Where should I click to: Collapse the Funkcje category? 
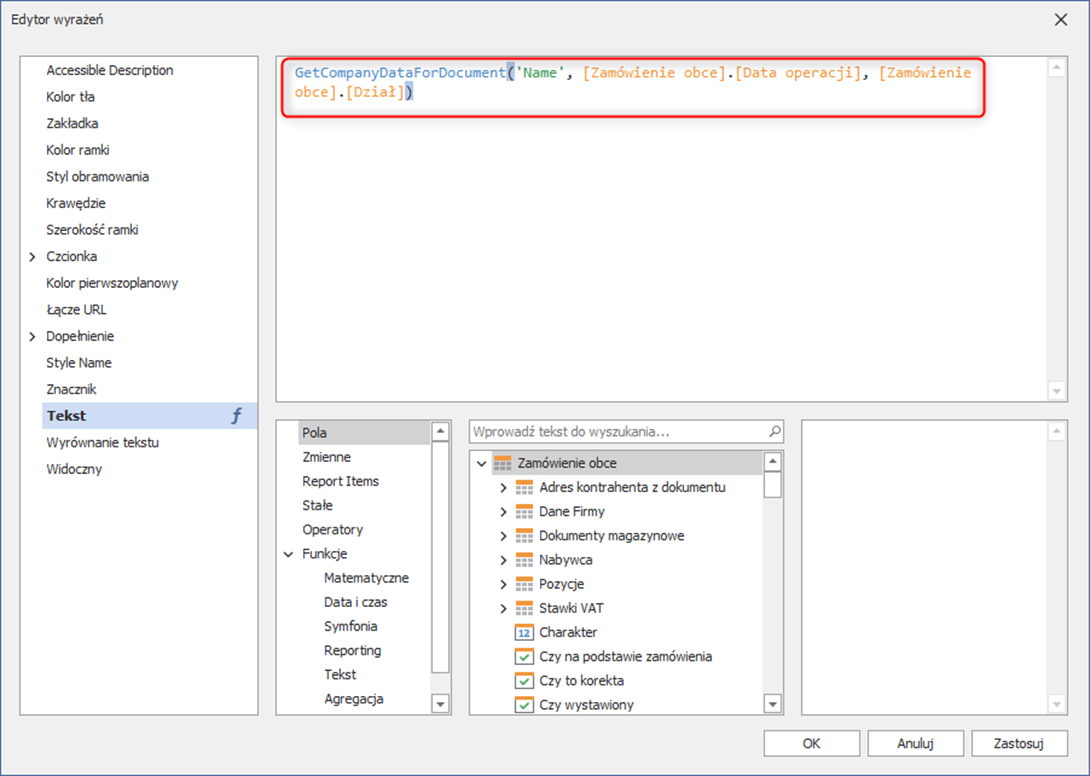coord(289,554)
